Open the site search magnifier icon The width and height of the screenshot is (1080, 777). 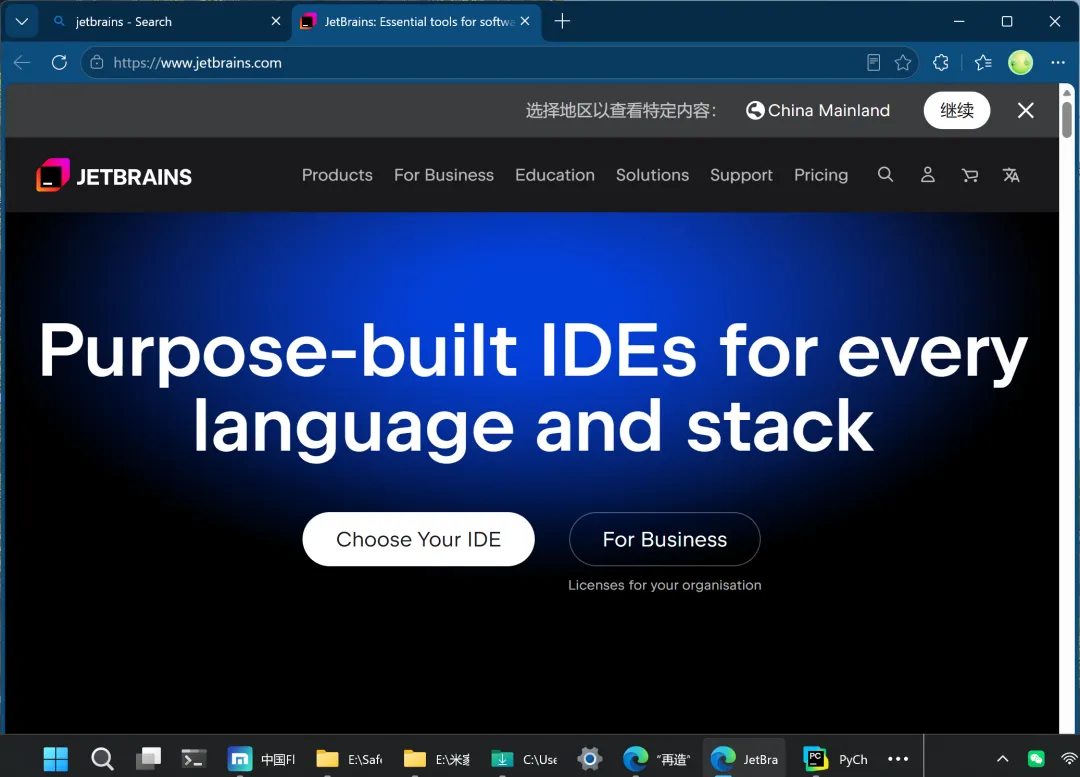[x=885, y=175]
